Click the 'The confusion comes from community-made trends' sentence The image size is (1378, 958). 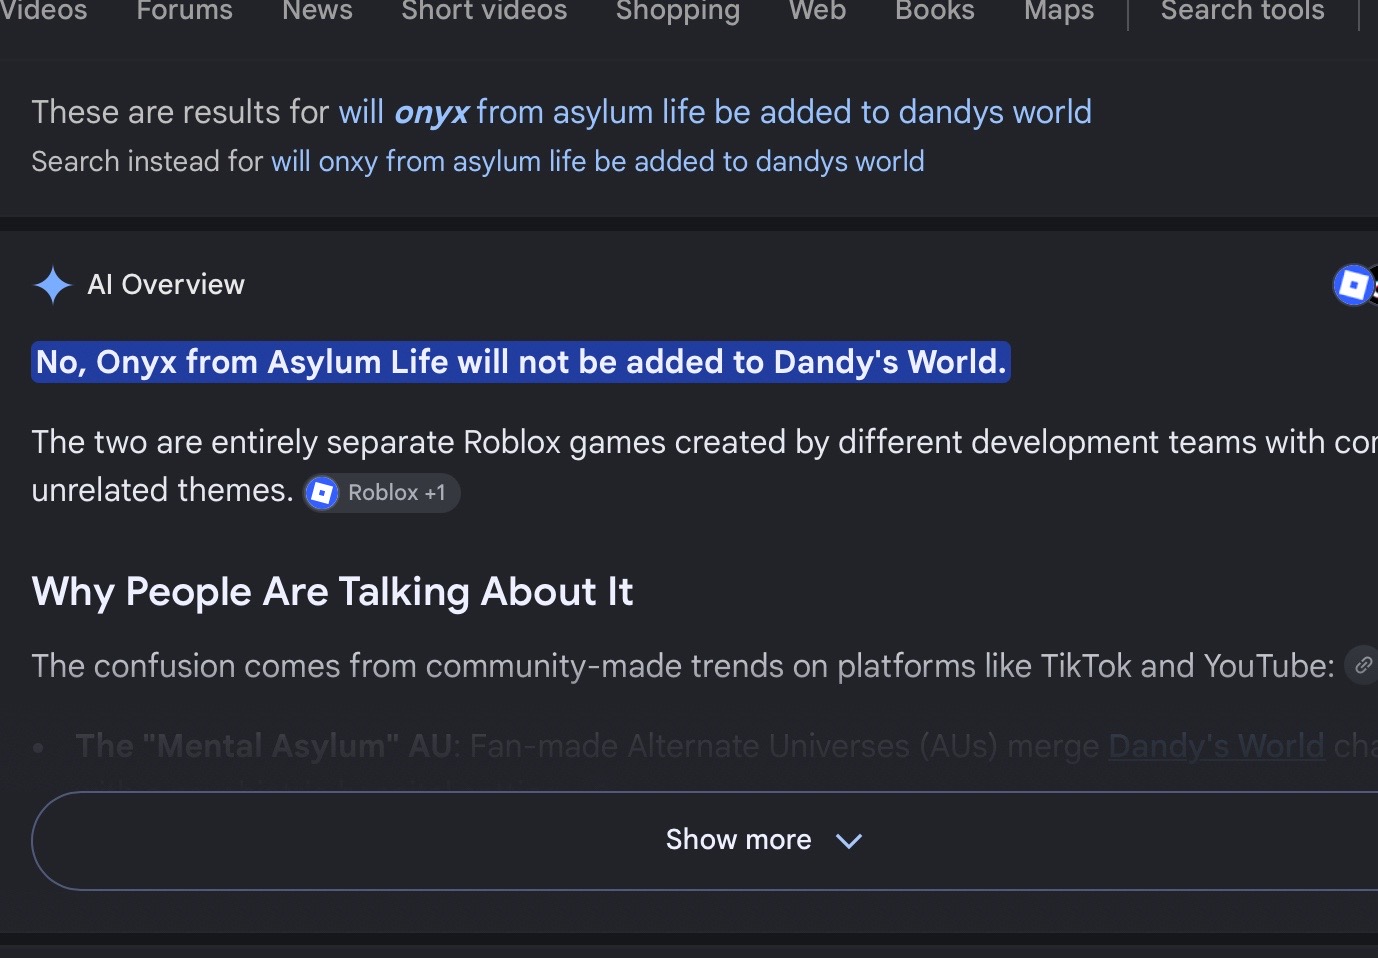tap(683, 666)
